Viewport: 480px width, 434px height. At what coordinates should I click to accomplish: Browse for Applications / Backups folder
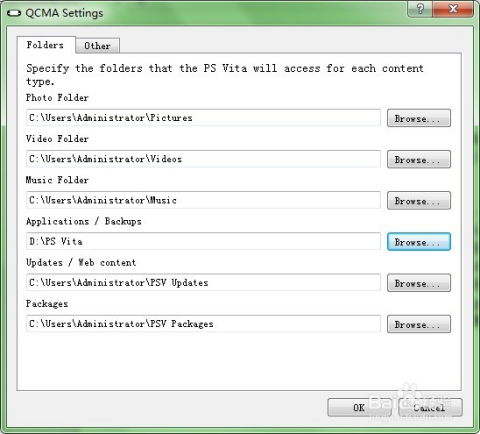(x=419, y=242)
